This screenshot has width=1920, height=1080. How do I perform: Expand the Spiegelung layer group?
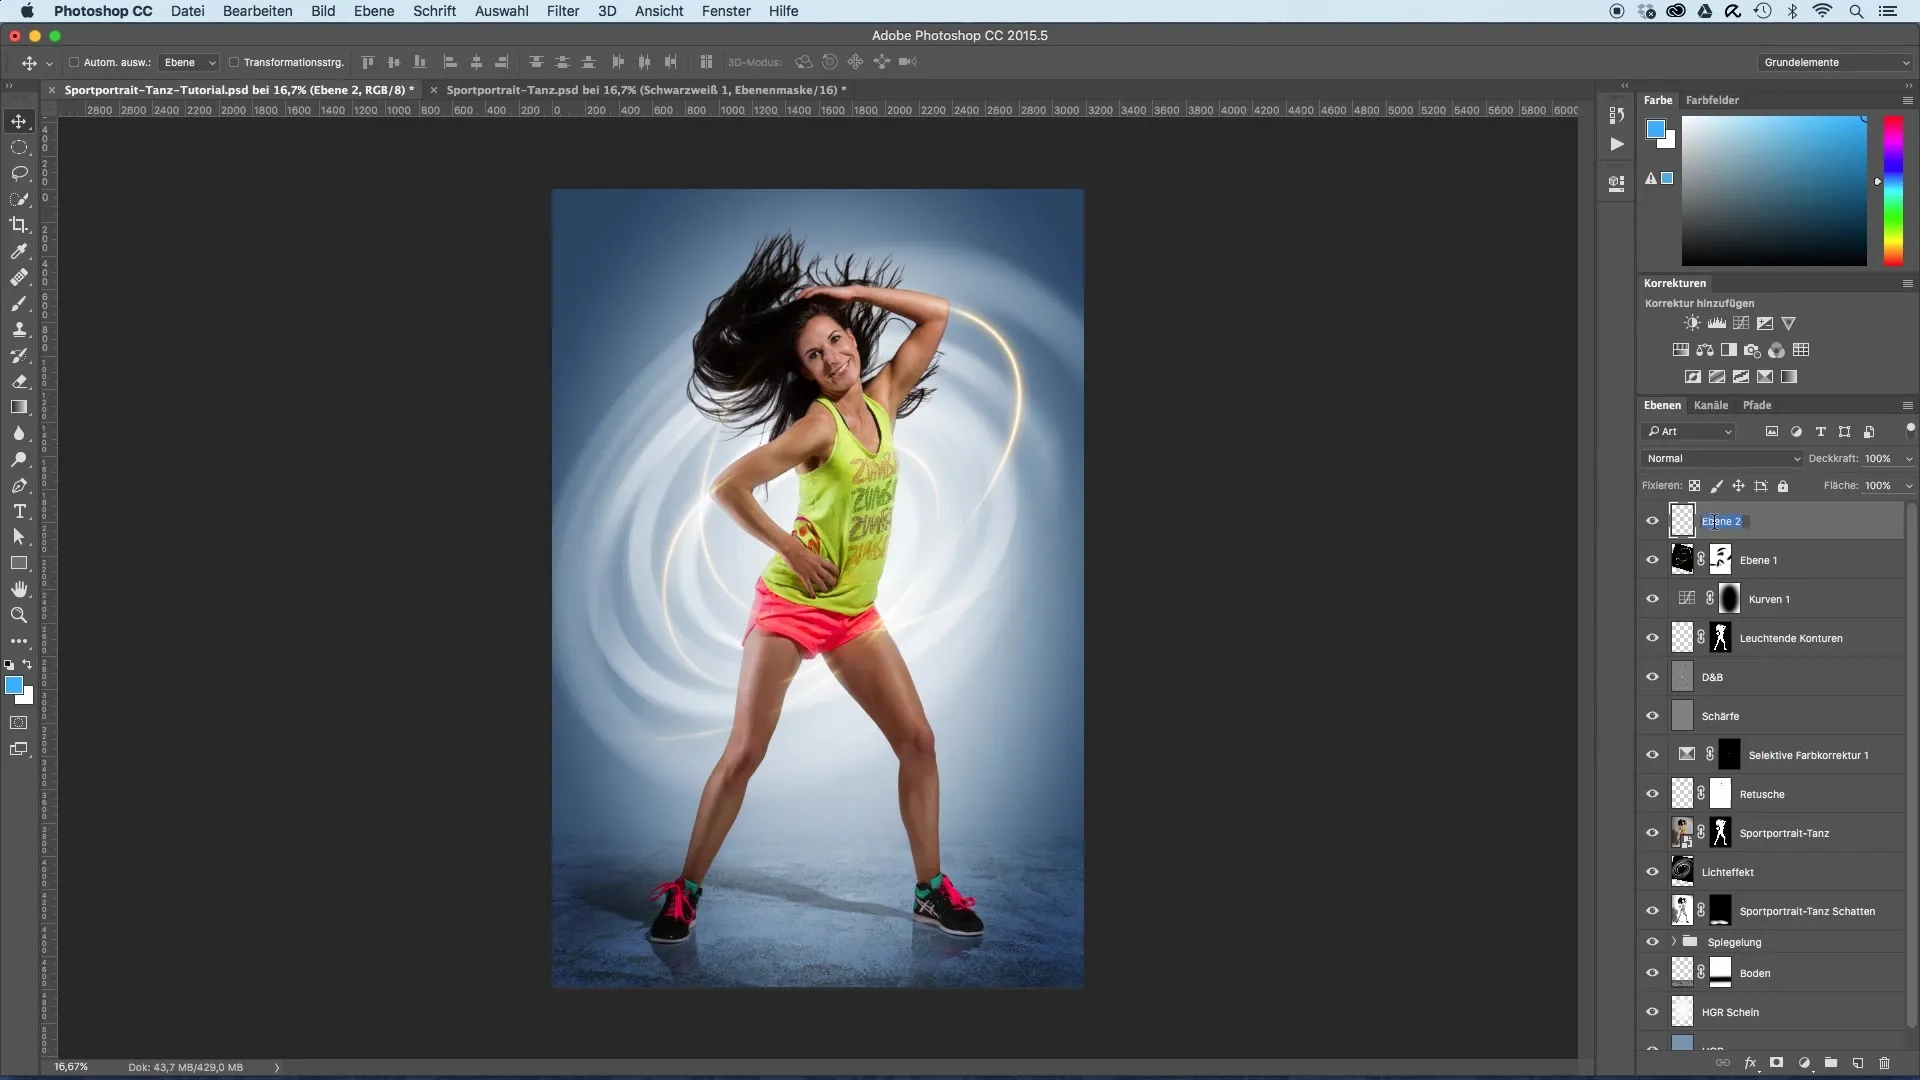(x=1674, y=942)
